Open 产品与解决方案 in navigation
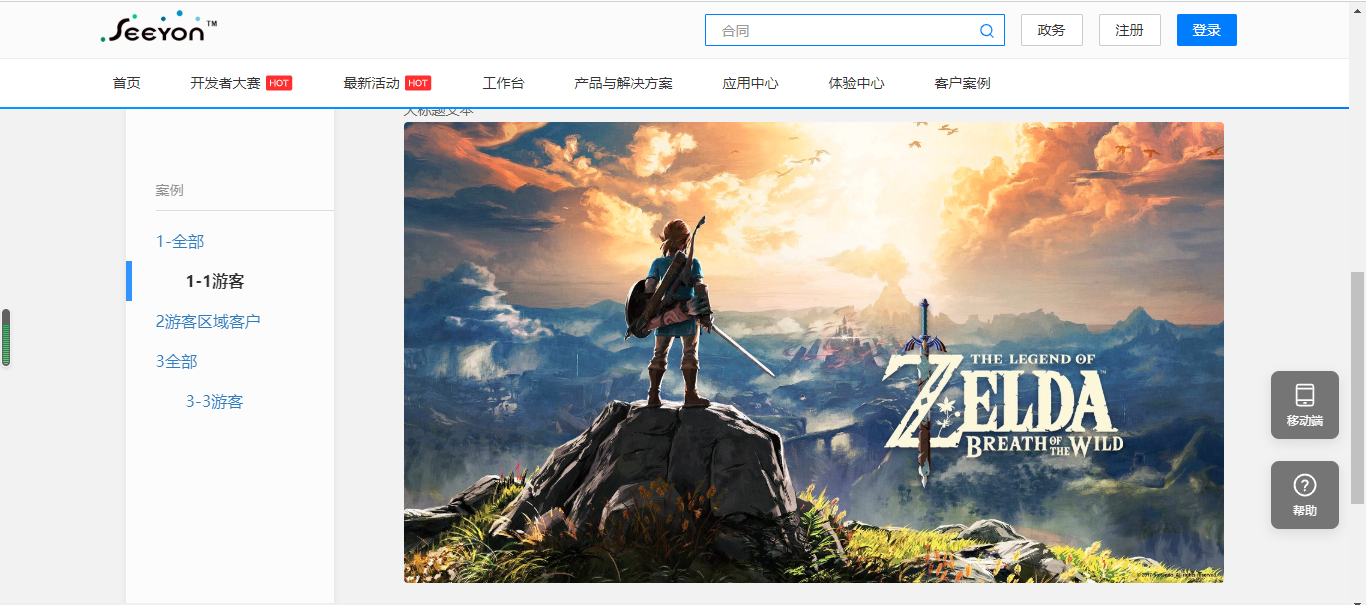 (623, 83)
